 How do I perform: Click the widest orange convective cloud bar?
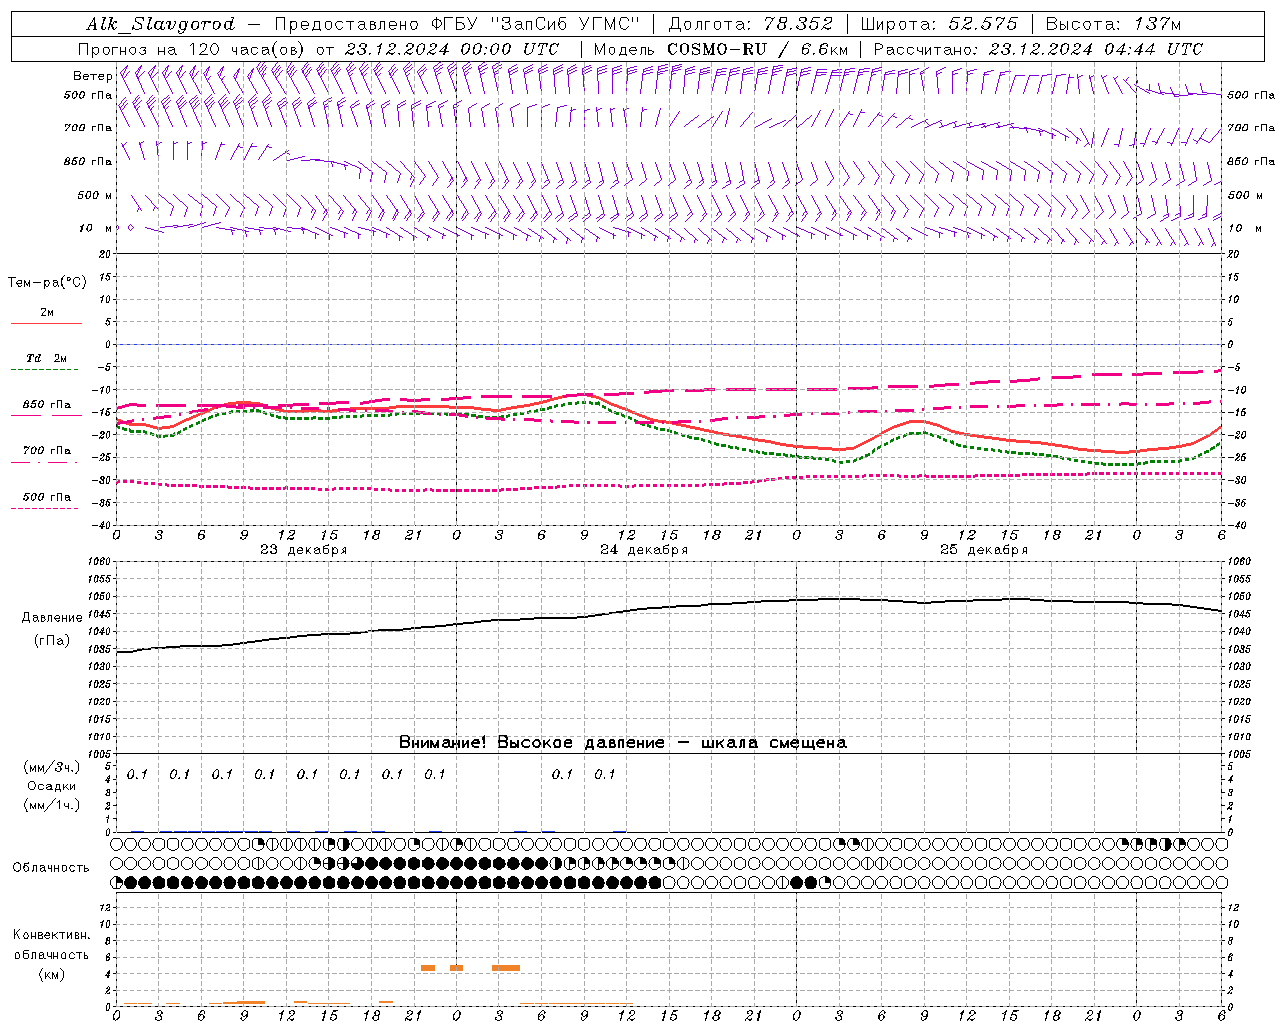(x=505, y=968)
